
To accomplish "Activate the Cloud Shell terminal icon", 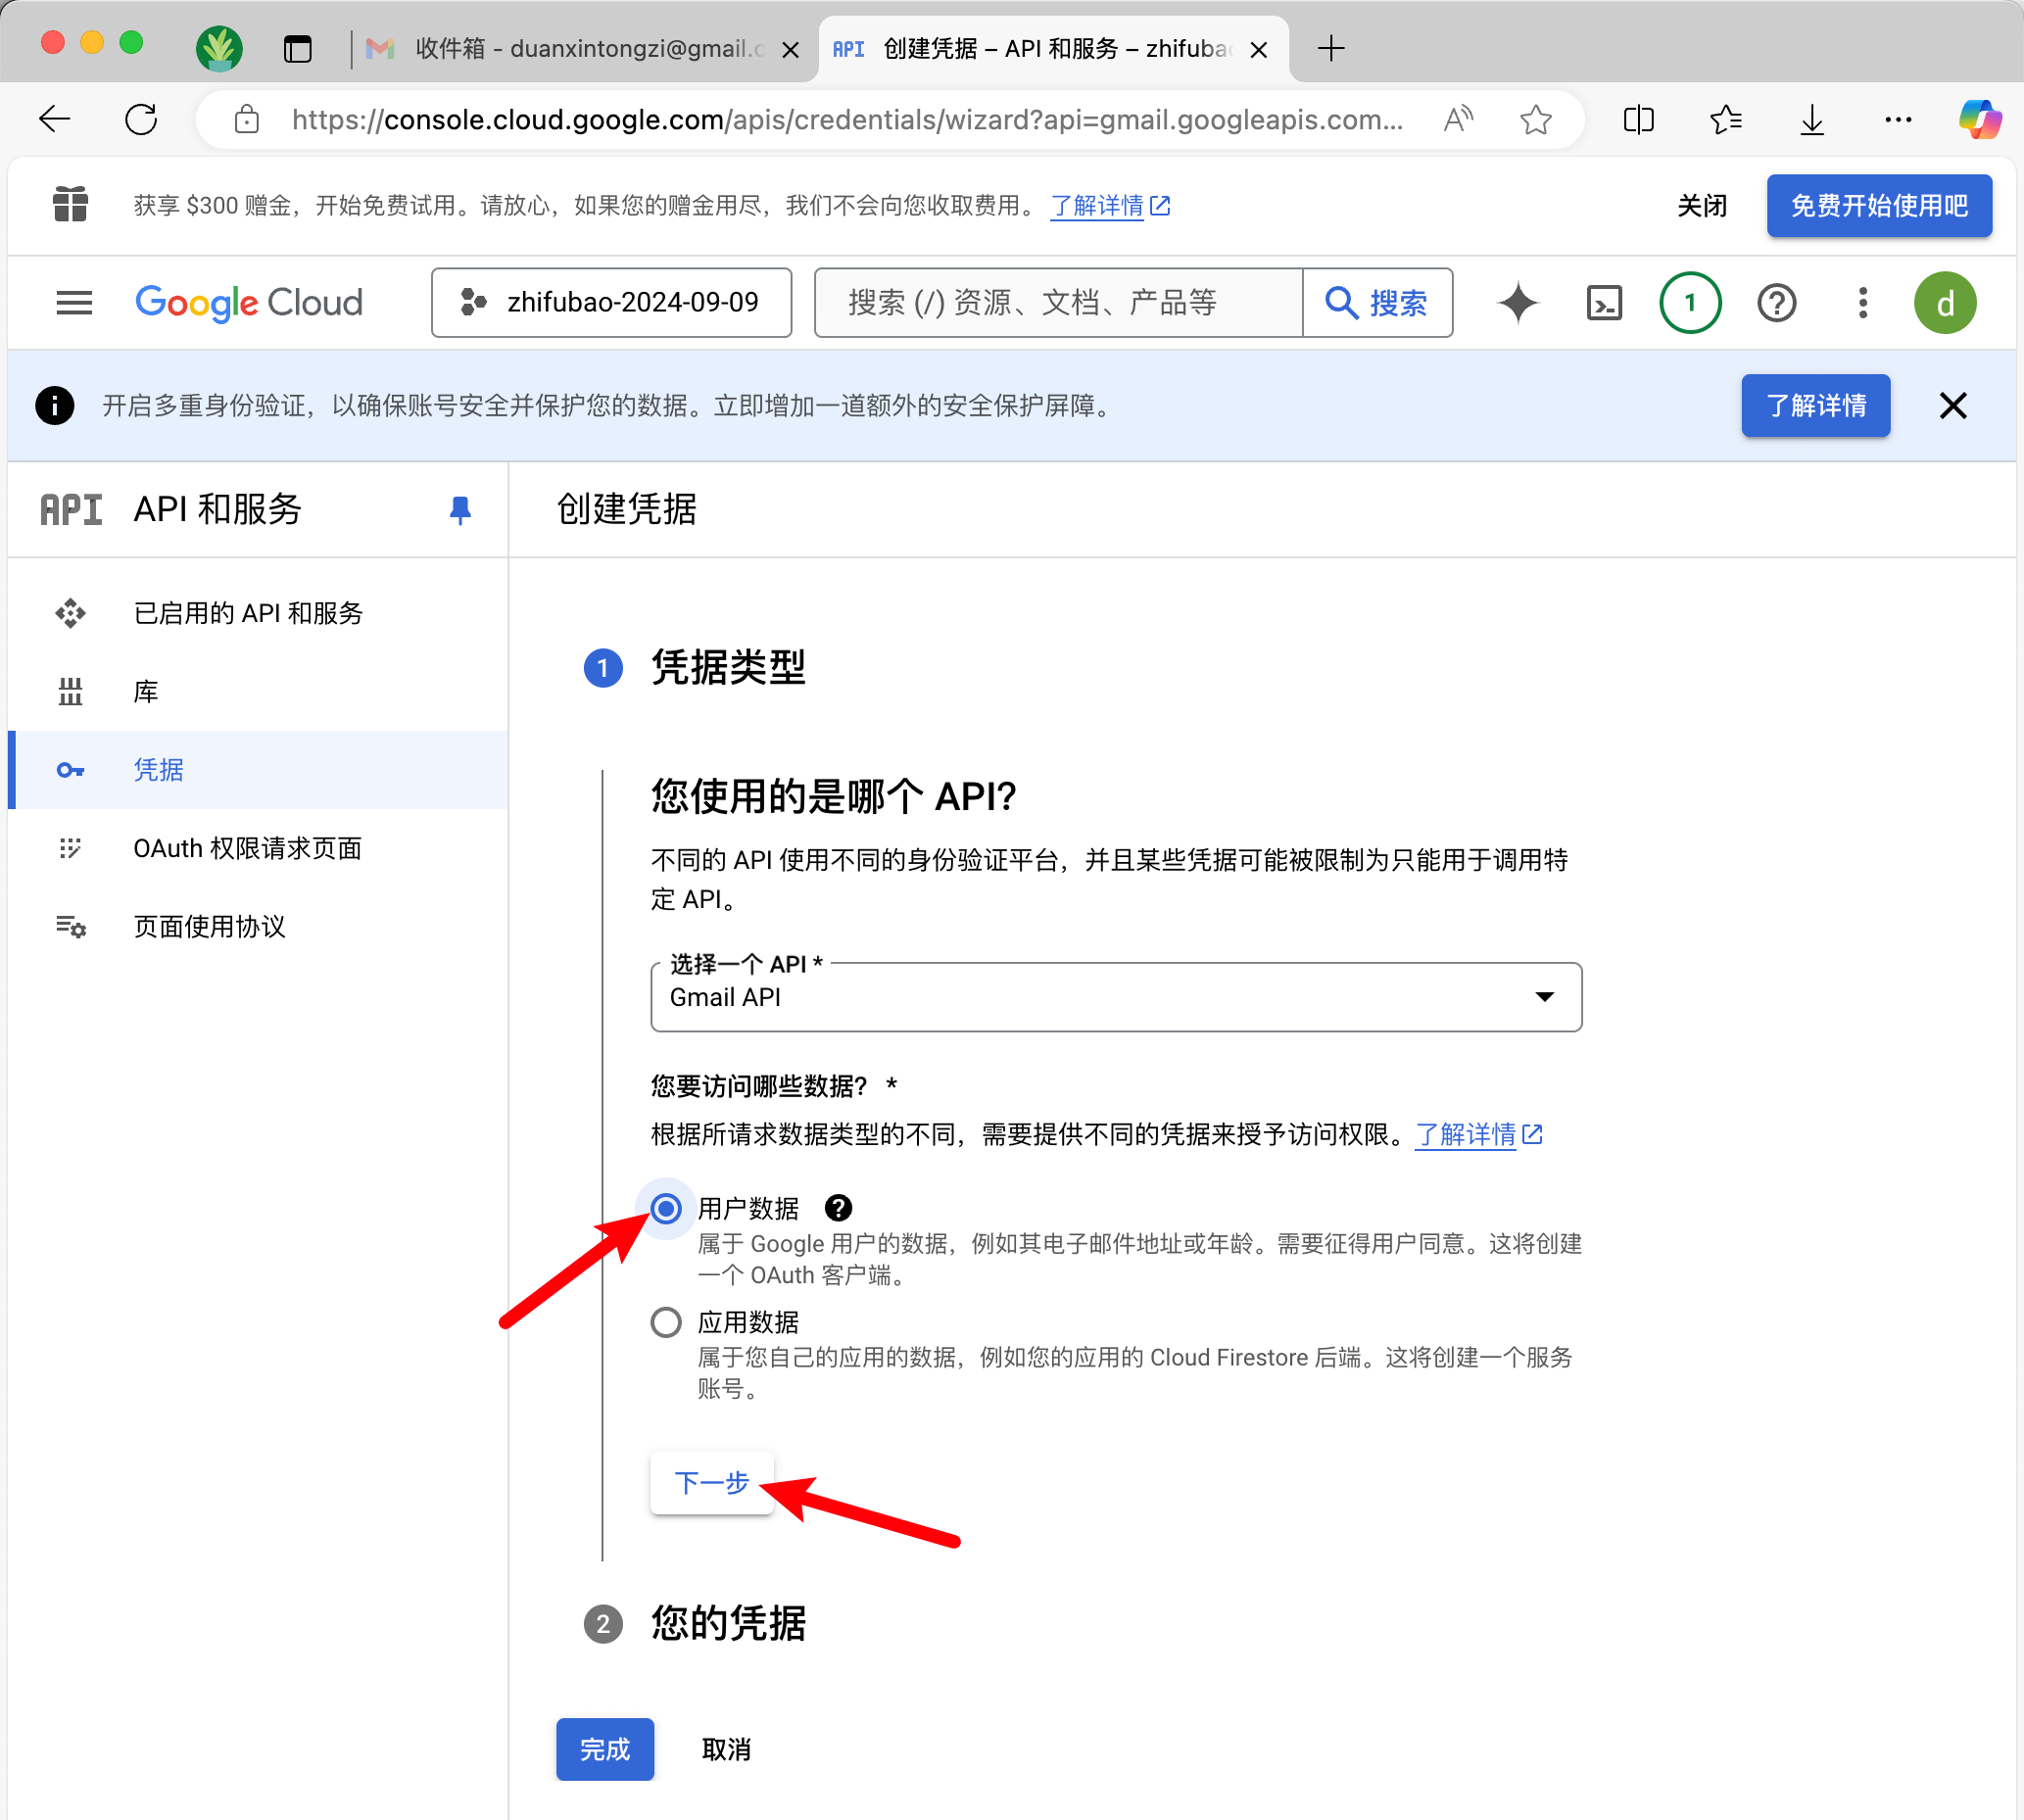I will pyautogui.click(x=1603, y=302).
